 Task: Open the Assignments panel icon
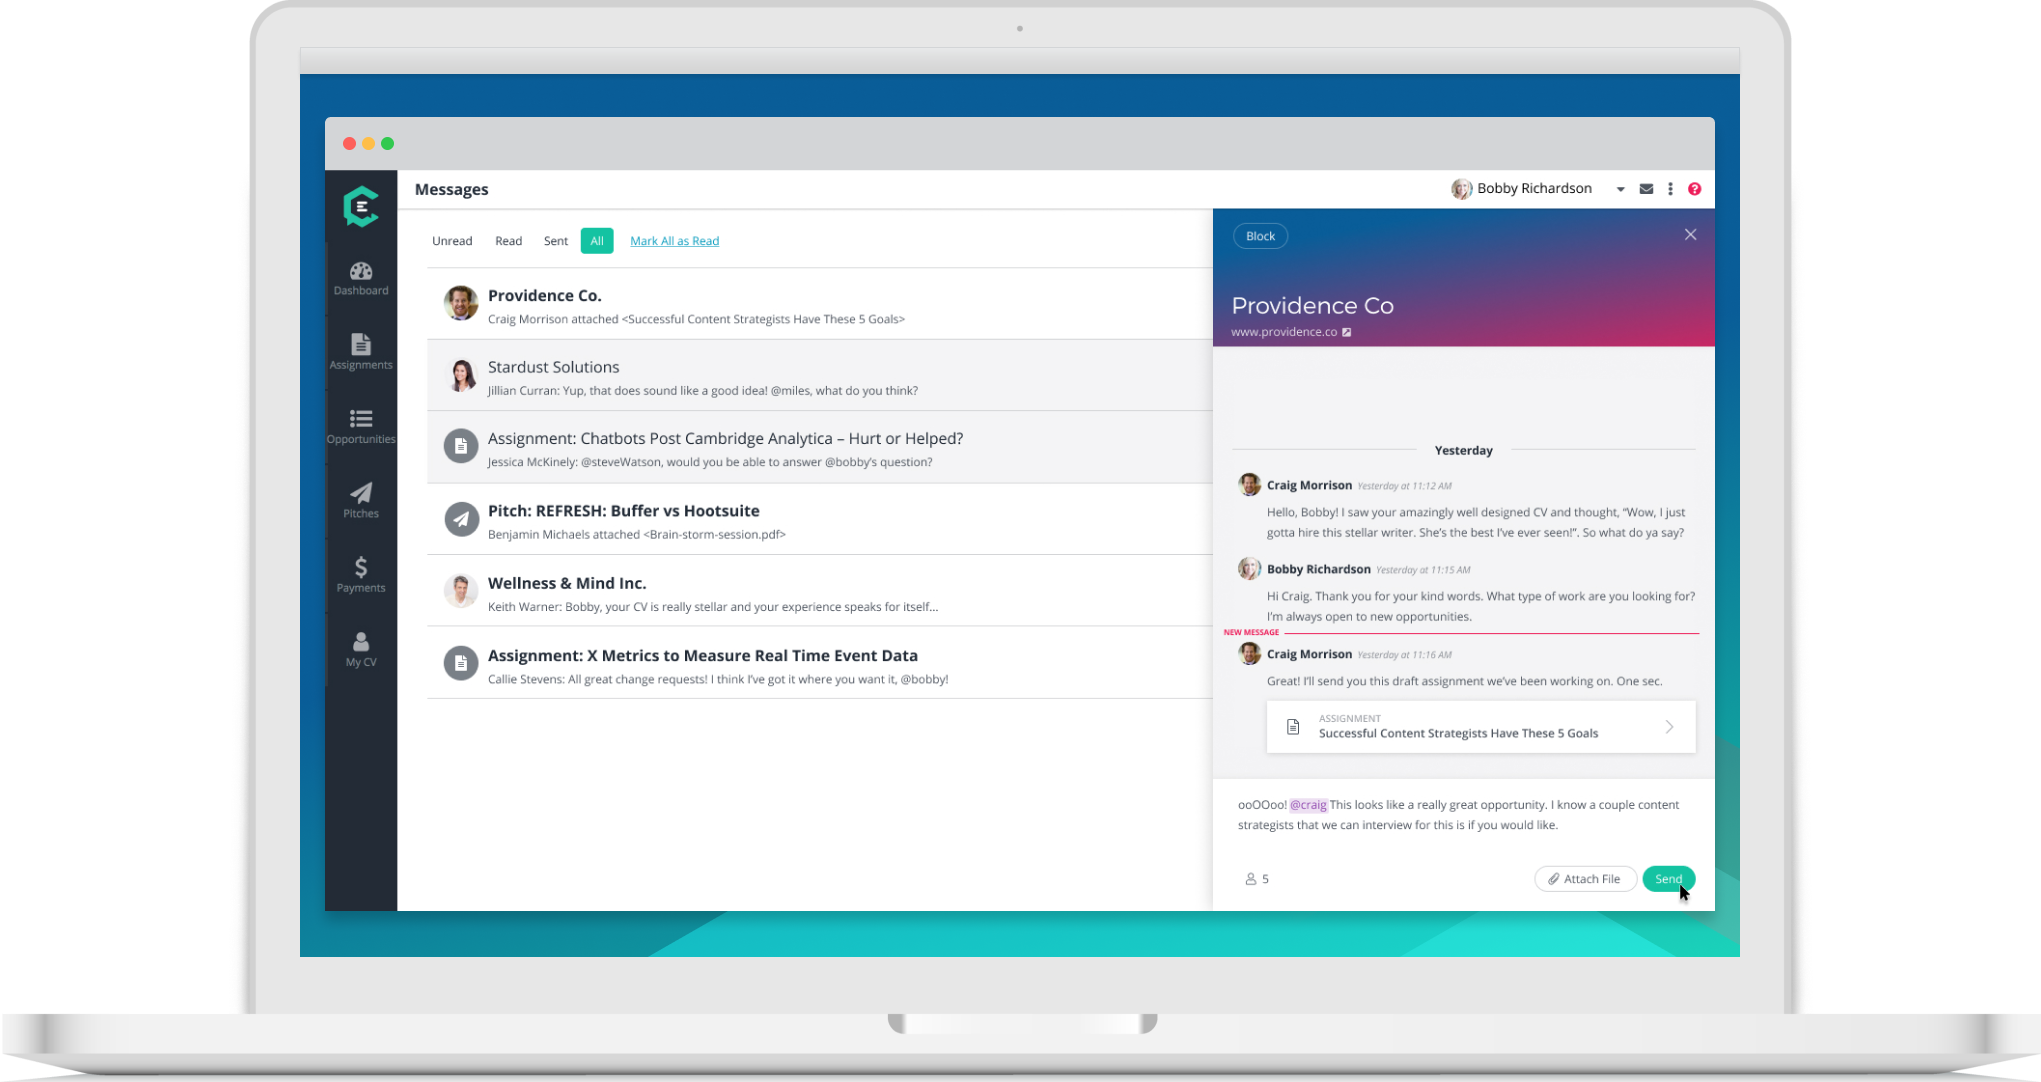(358, 351)
